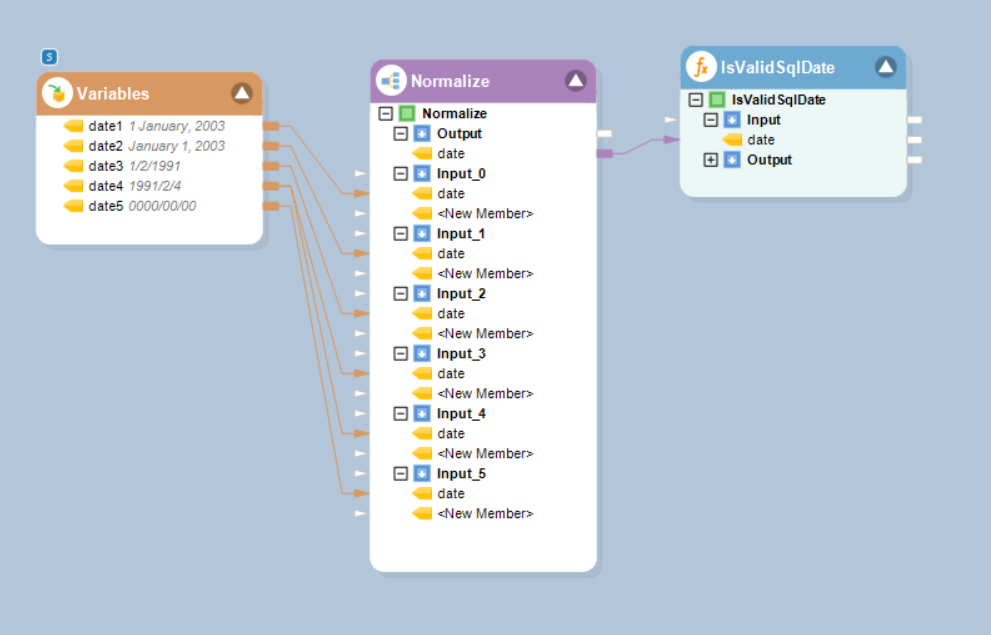Image resolution: width=991 pixels, height=635 pixels.
Task: Collapse the Variables node with triangle button
Action: (242, 94)
